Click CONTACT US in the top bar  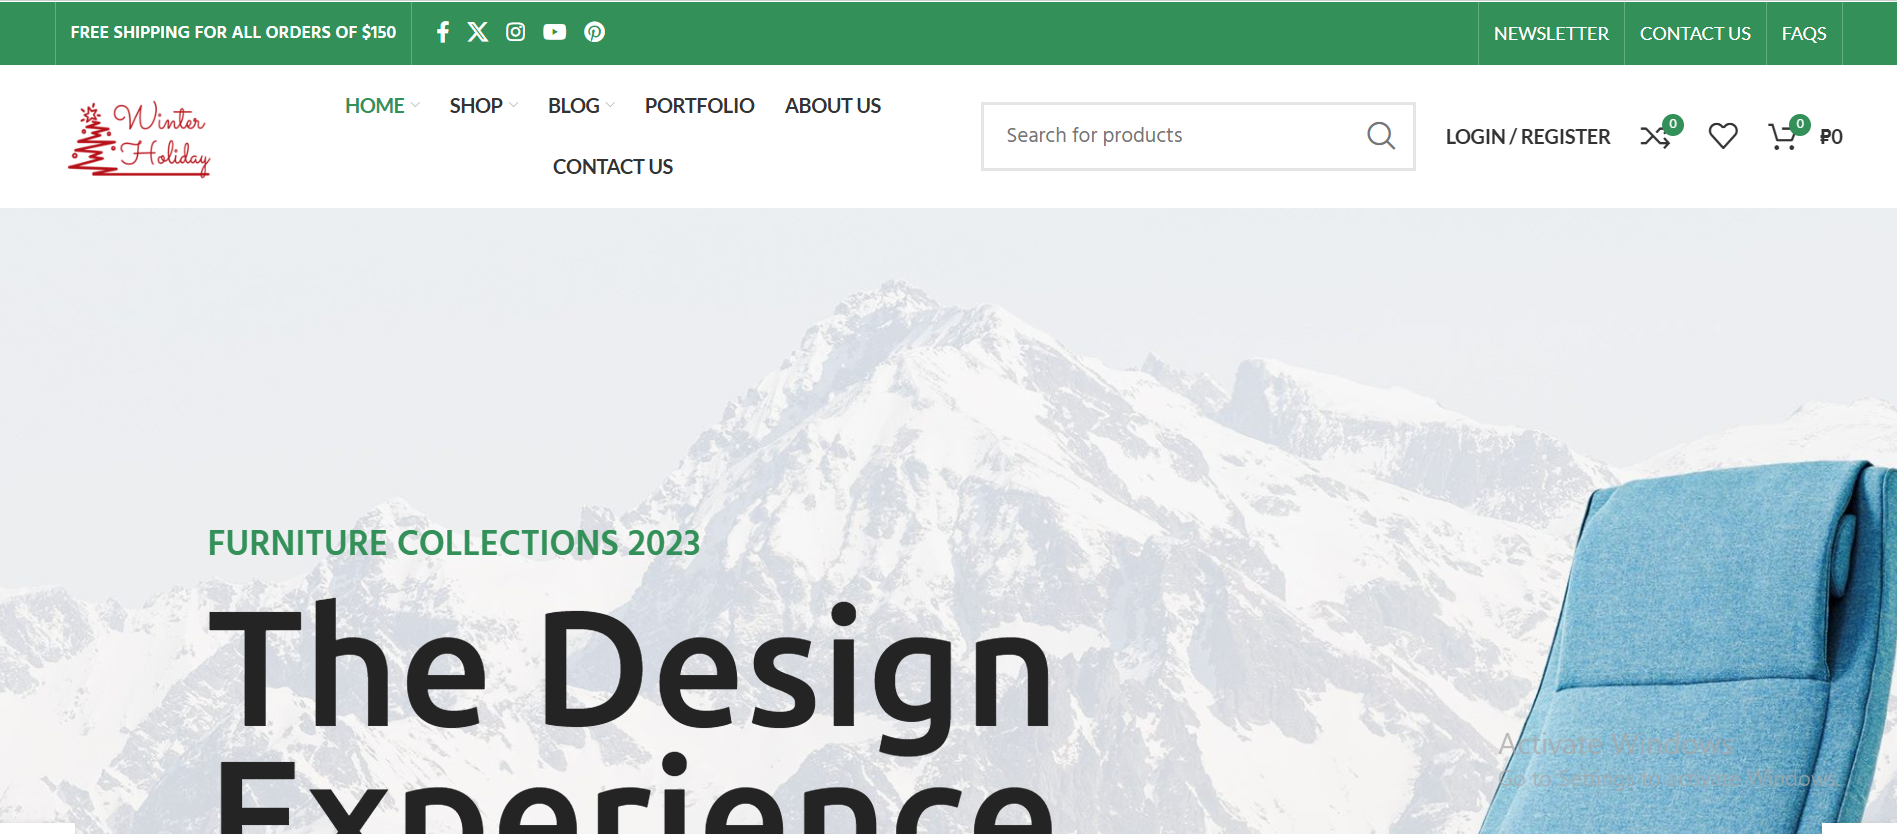[1695, 33]
